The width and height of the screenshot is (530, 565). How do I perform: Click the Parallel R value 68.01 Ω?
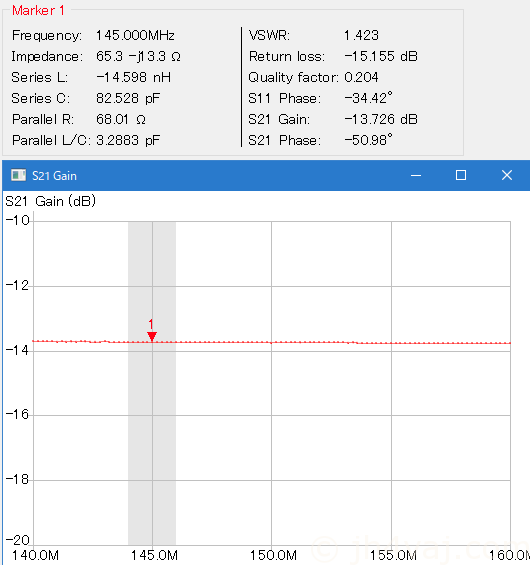pos(121,119)
